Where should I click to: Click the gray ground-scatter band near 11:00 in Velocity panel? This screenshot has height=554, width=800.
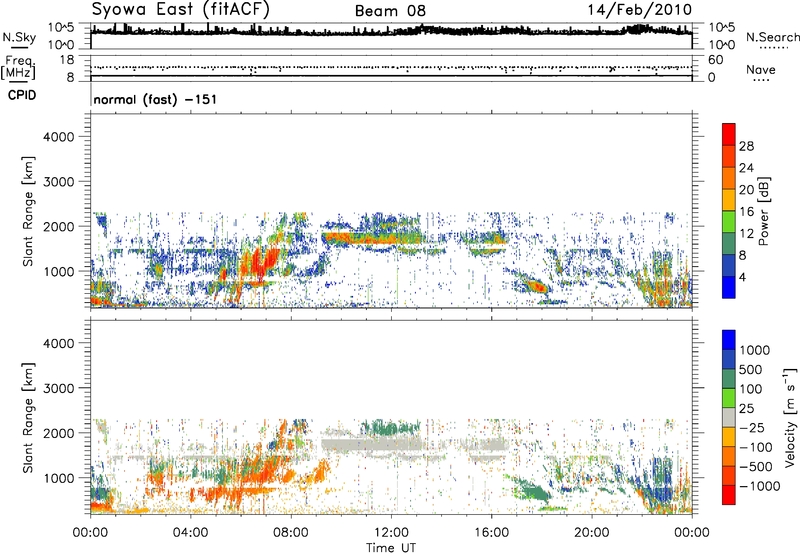click(x=370, y=443)
